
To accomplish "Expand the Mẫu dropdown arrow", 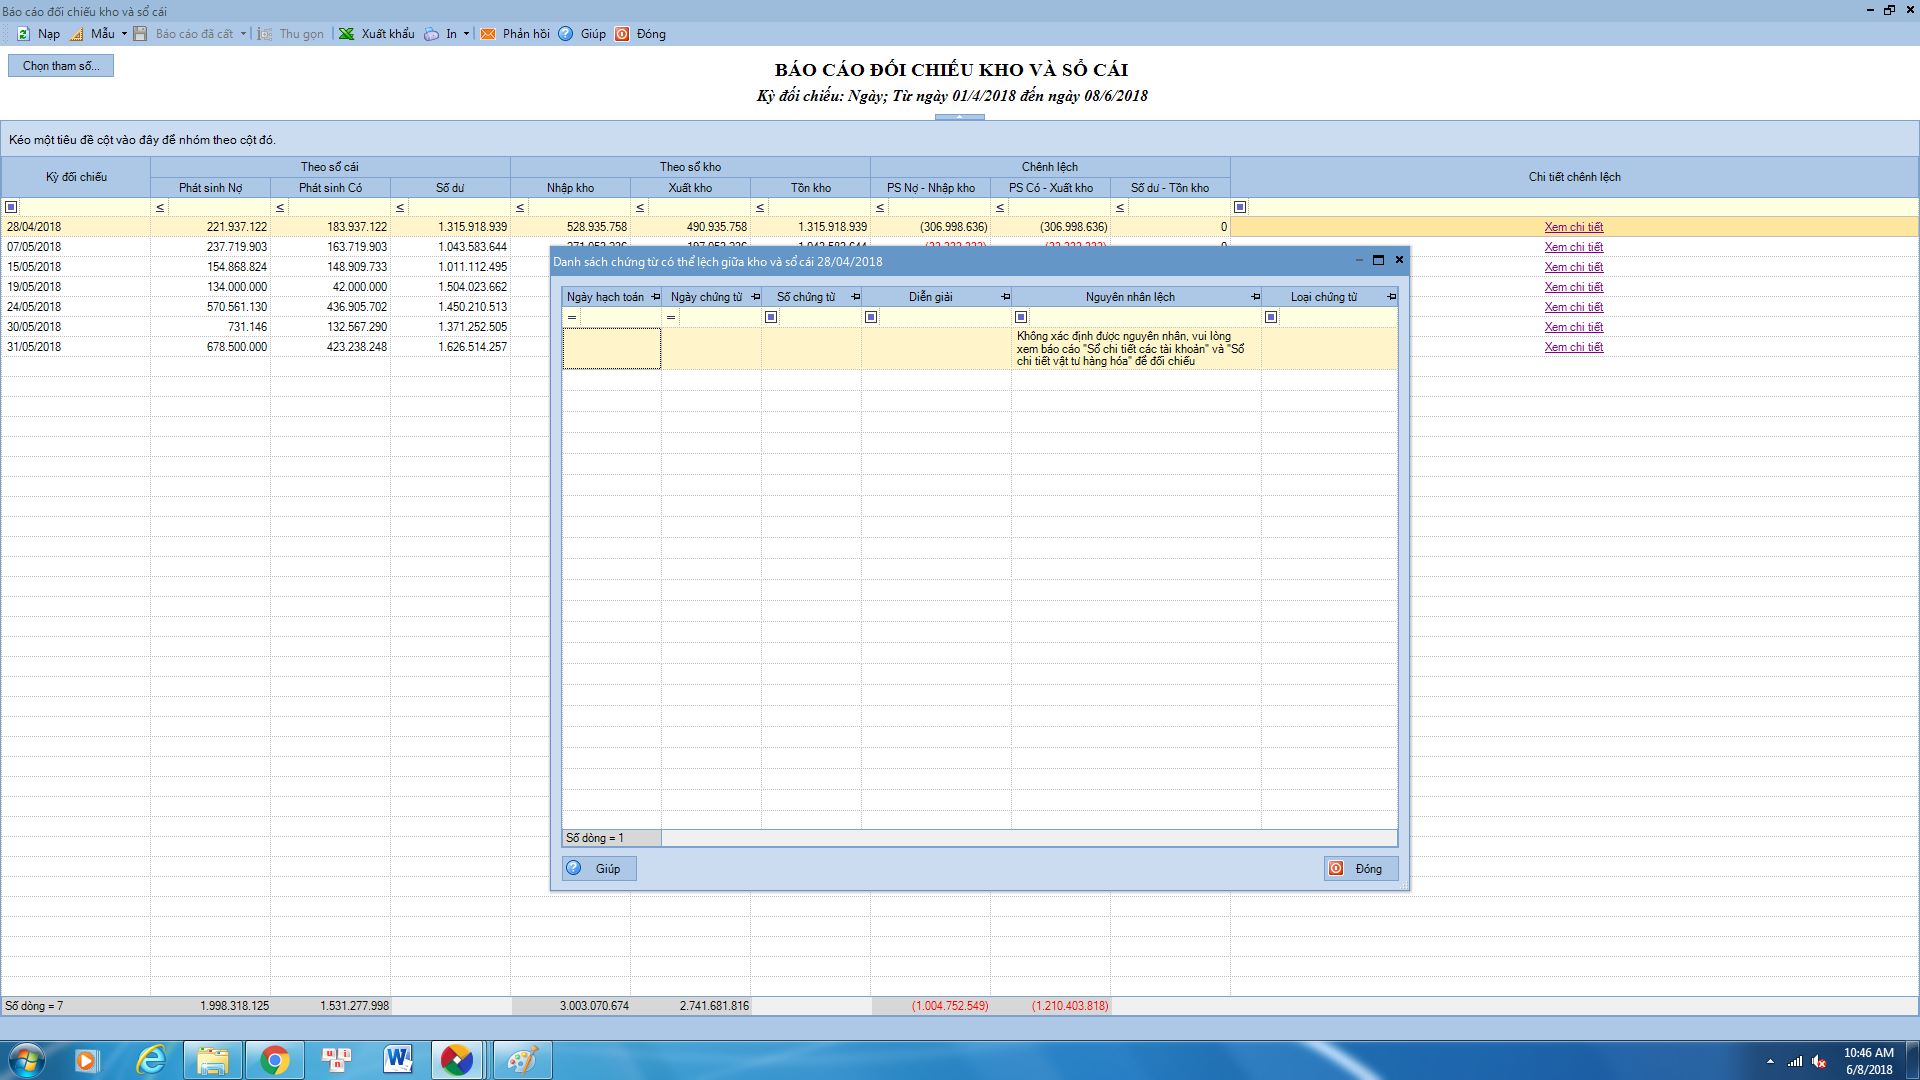I will click(124, 34).
